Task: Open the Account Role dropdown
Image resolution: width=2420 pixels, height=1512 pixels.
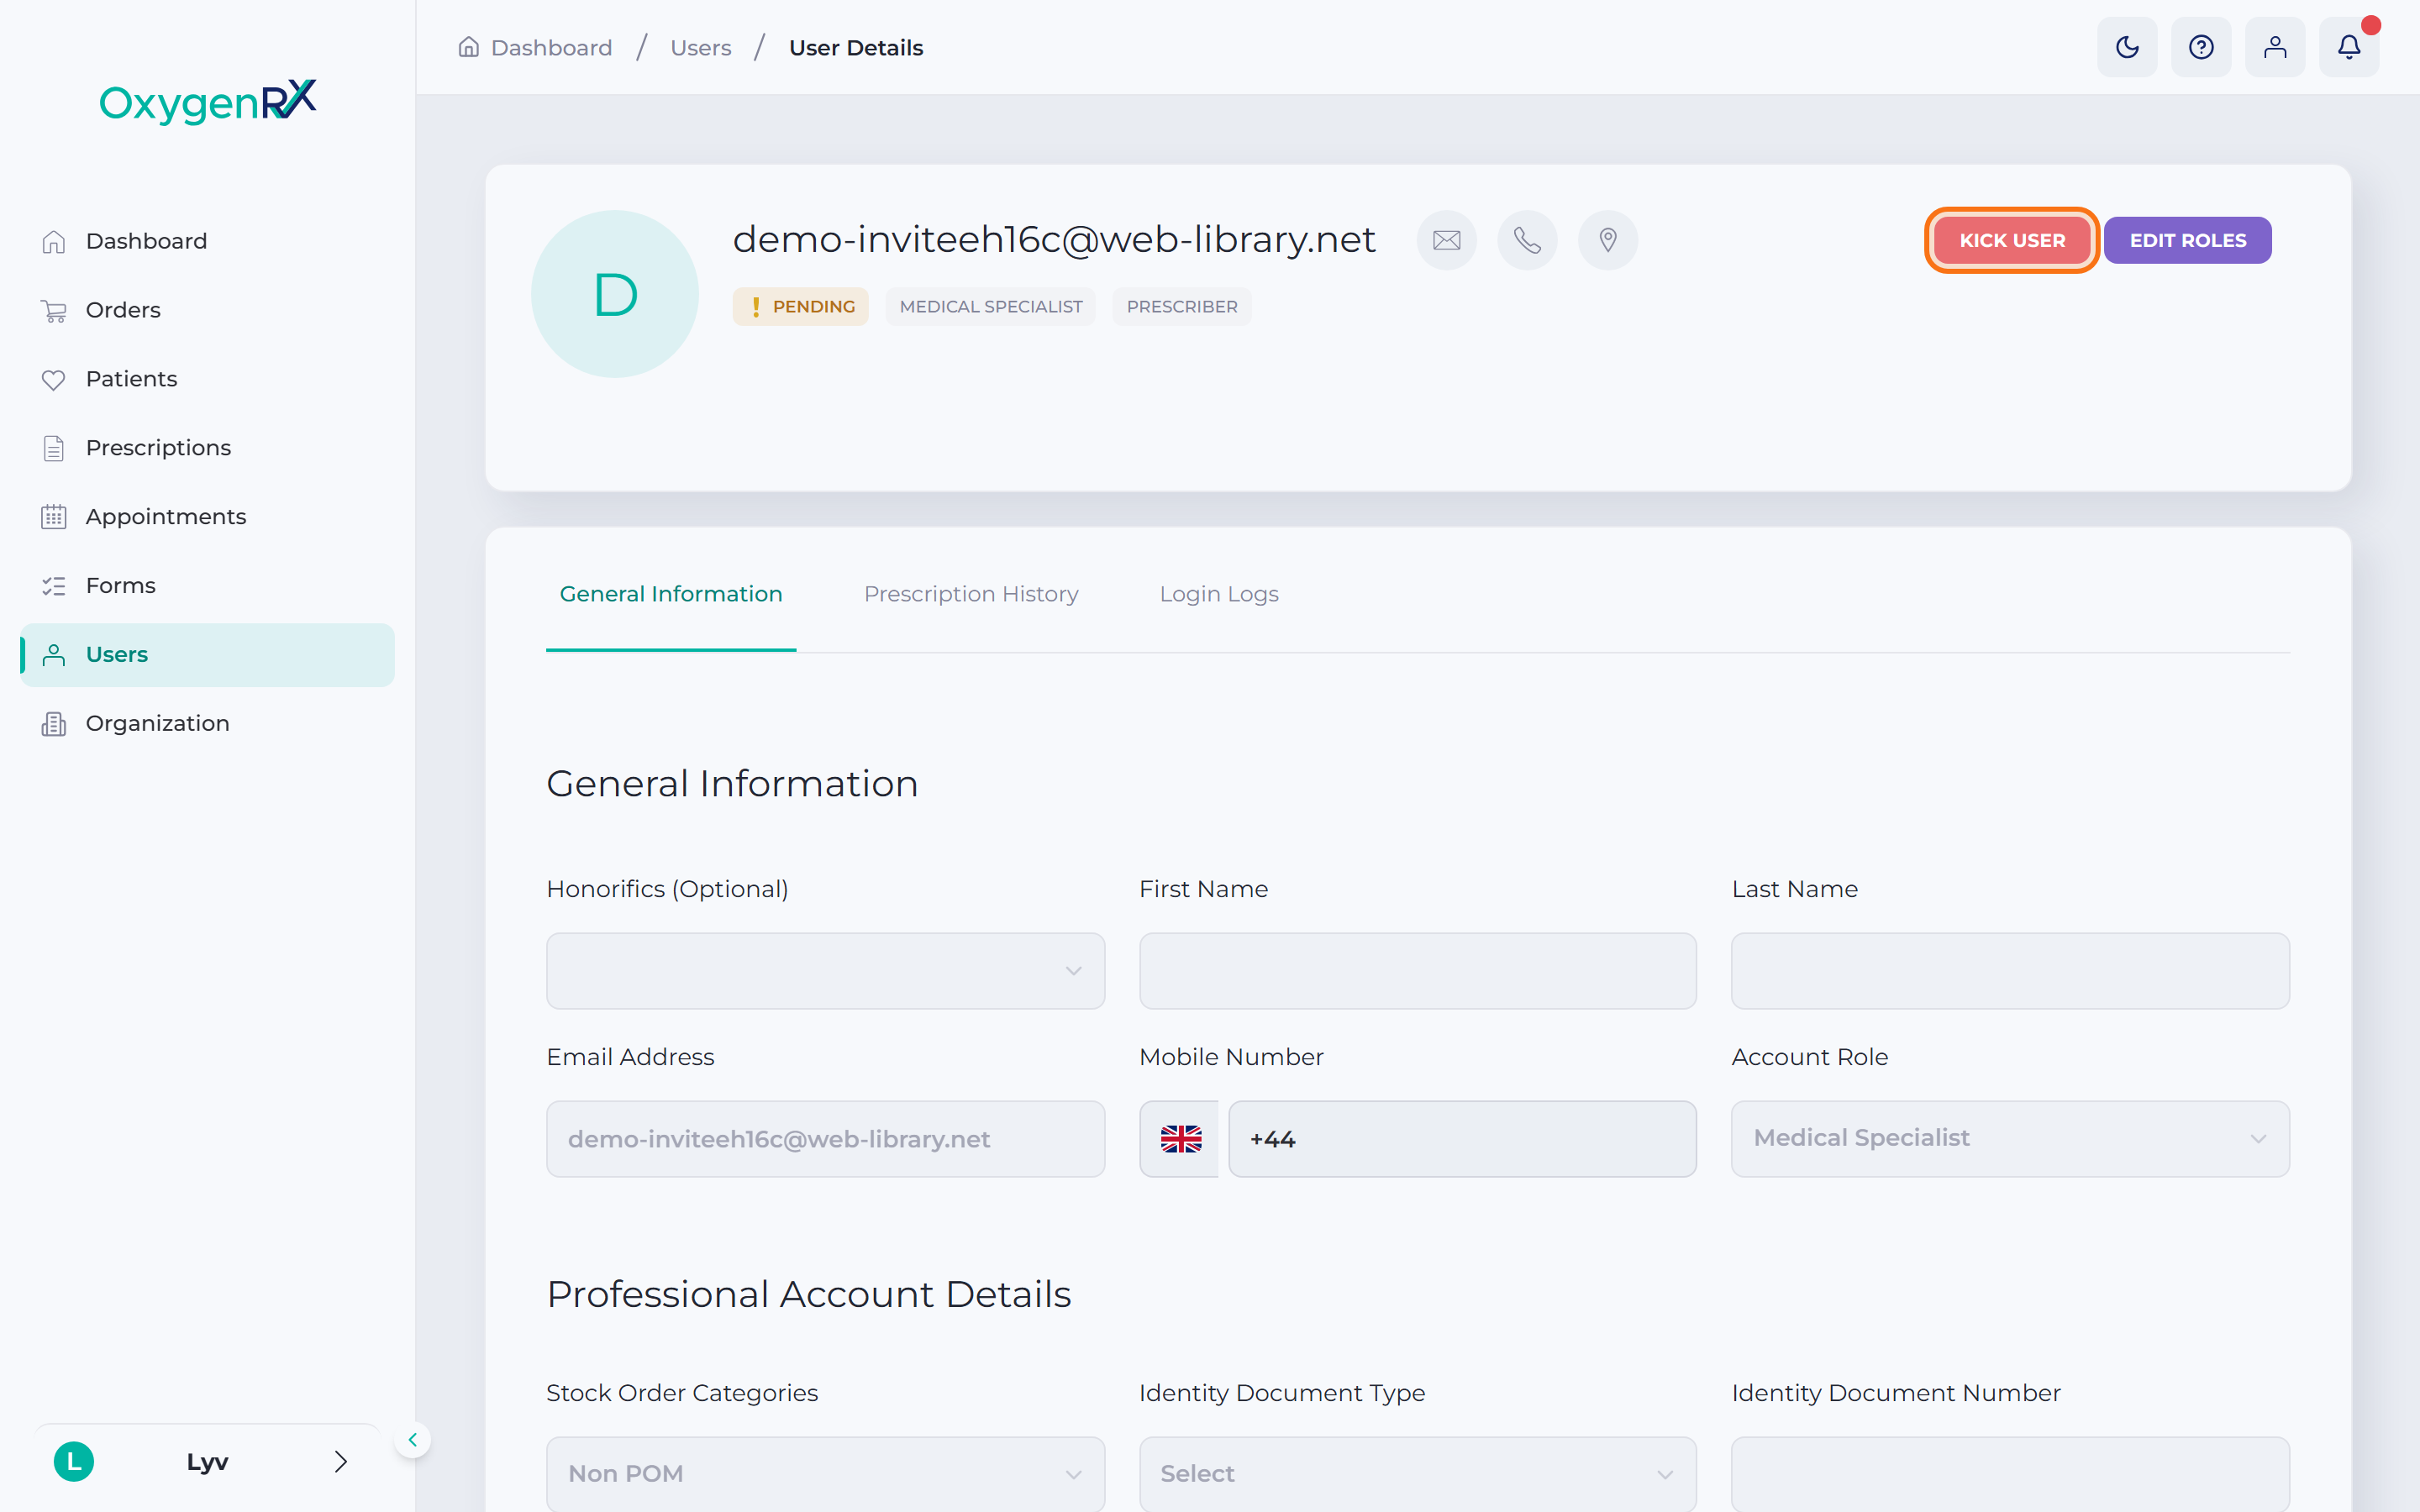Action: point(2010,1139)
